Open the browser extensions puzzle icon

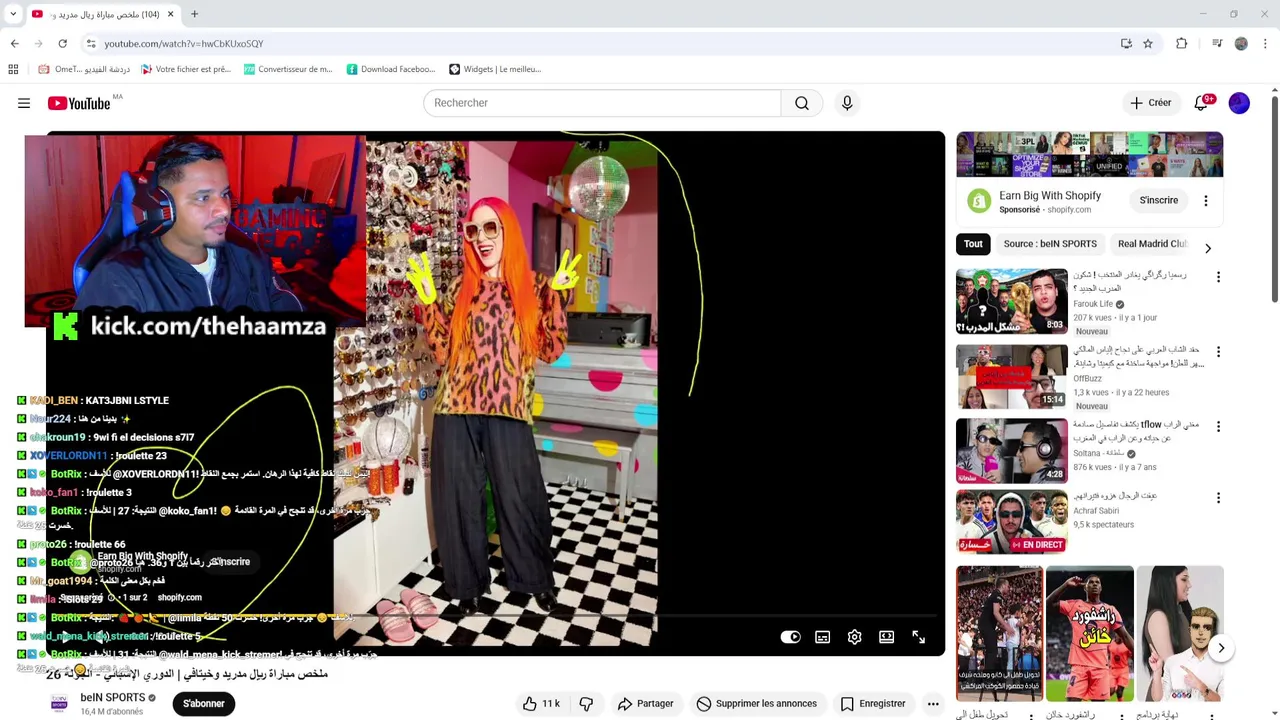pyautogui.click(x=1182, y=44)
